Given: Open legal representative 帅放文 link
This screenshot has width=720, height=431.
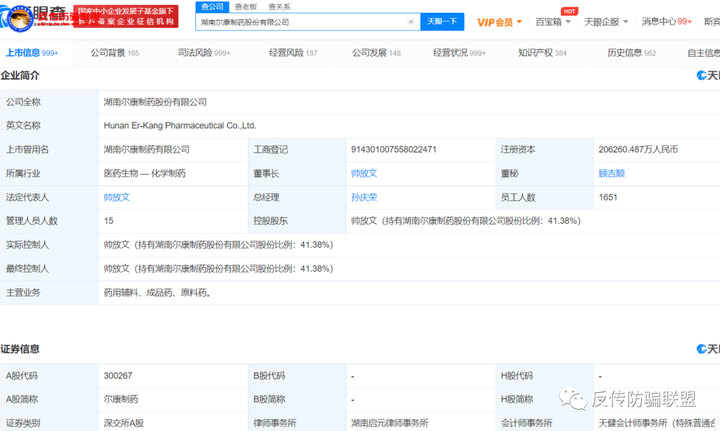Looking at the screenshot, I should click(117, 197).
